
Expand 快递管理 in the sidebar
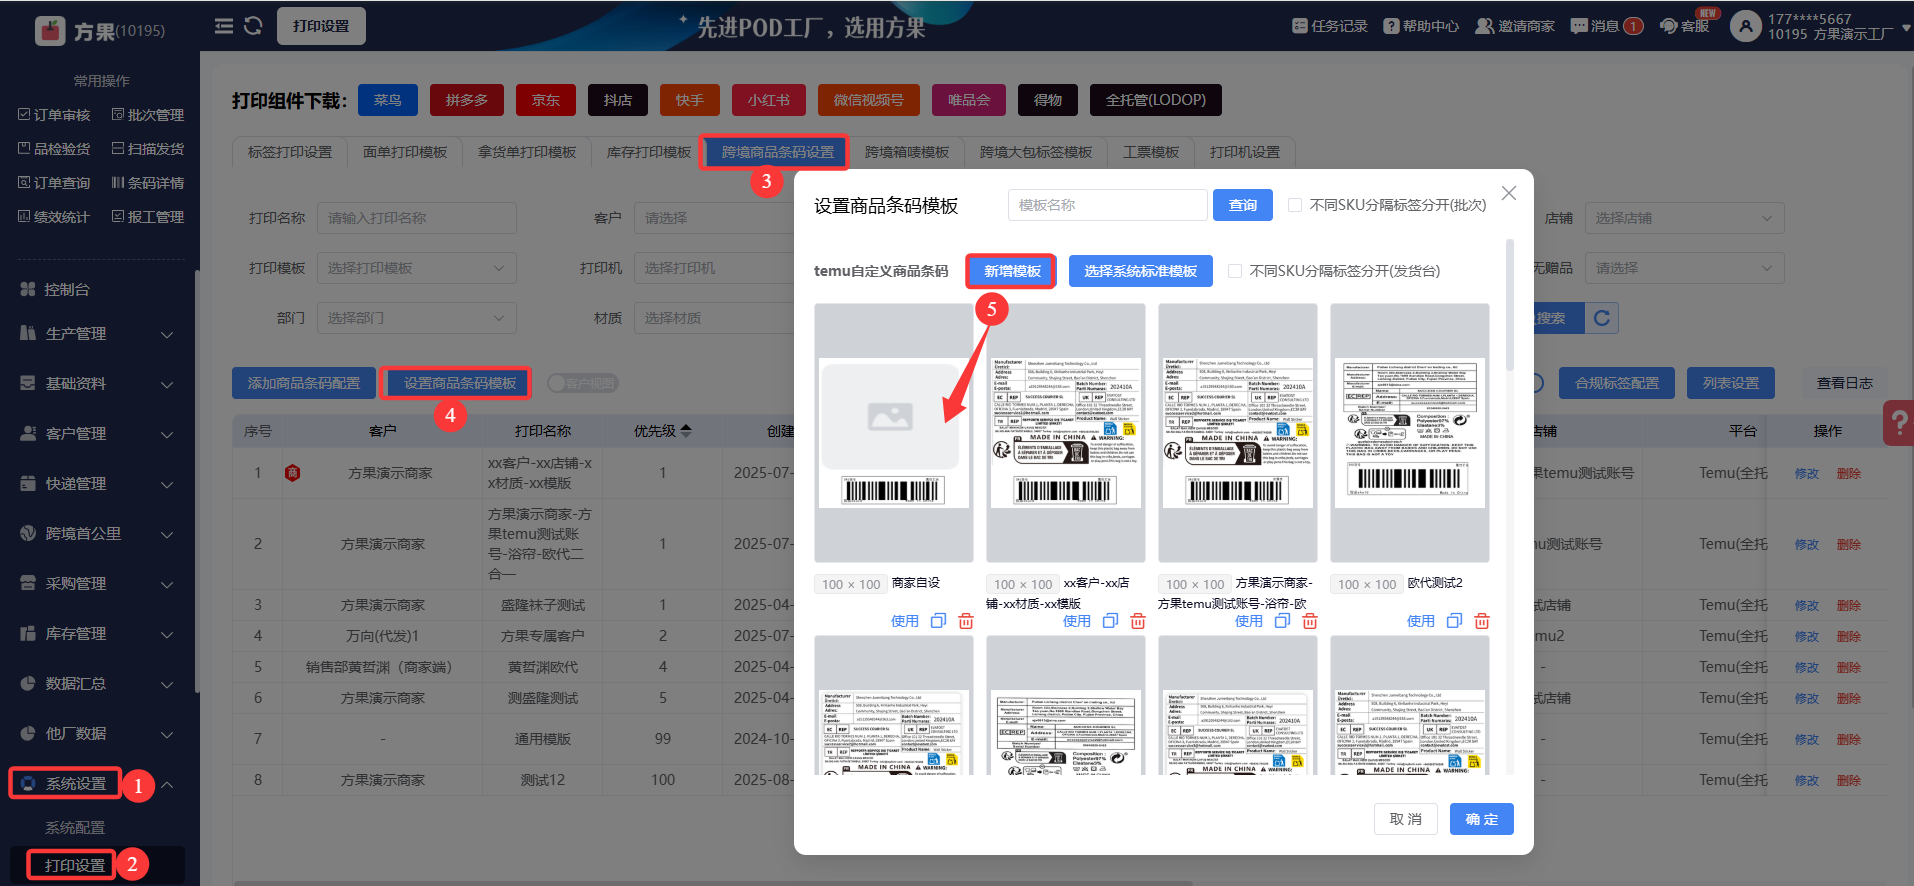click(97, 483)
